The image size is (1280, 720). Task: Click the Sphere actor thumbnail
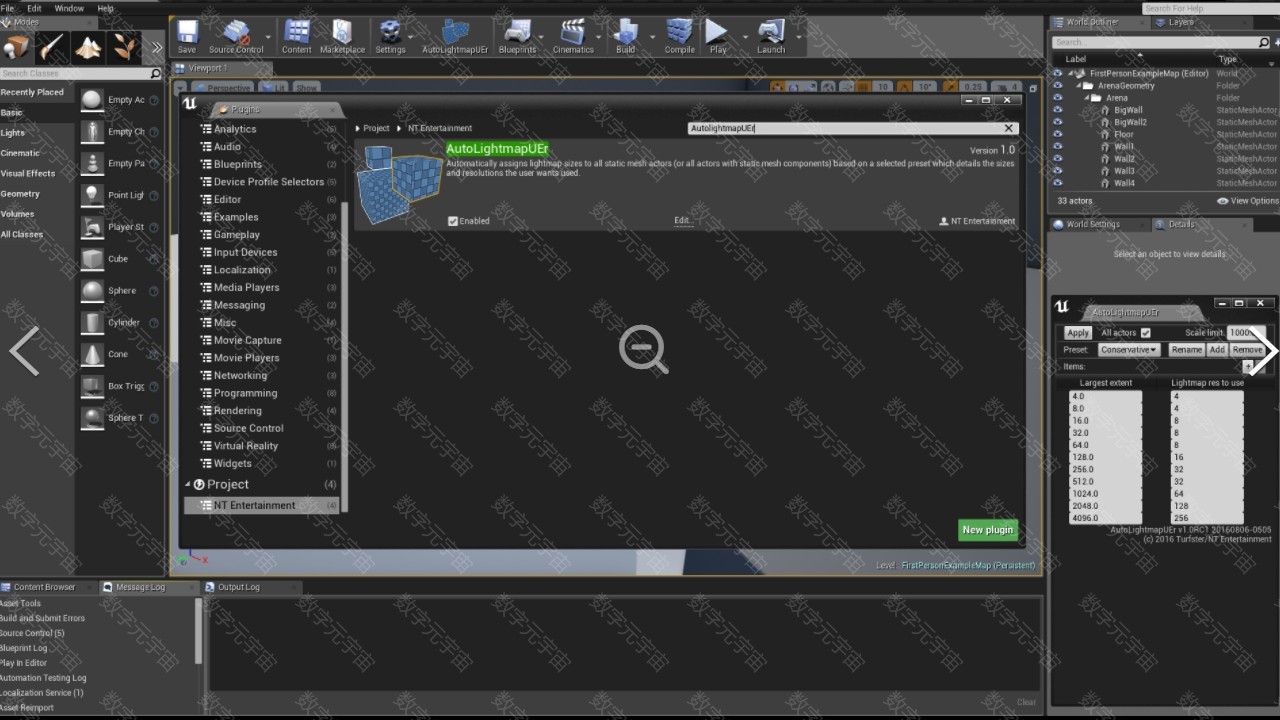pos(92,291)
